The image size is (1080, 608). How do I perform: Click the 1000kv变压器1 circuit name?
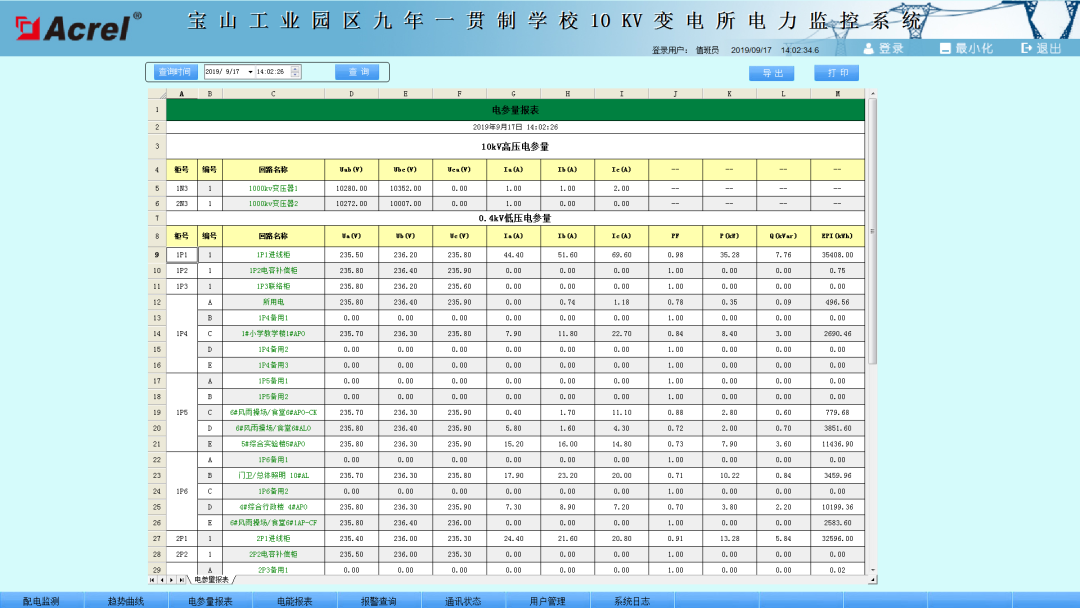[273, 188]
